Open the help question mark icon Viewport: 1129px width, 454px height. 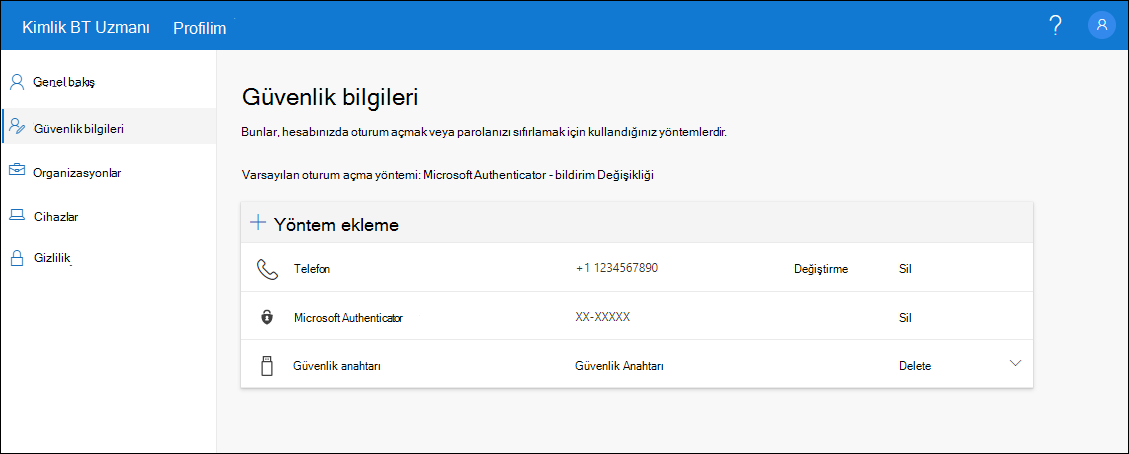click(x=1055, y=26)
